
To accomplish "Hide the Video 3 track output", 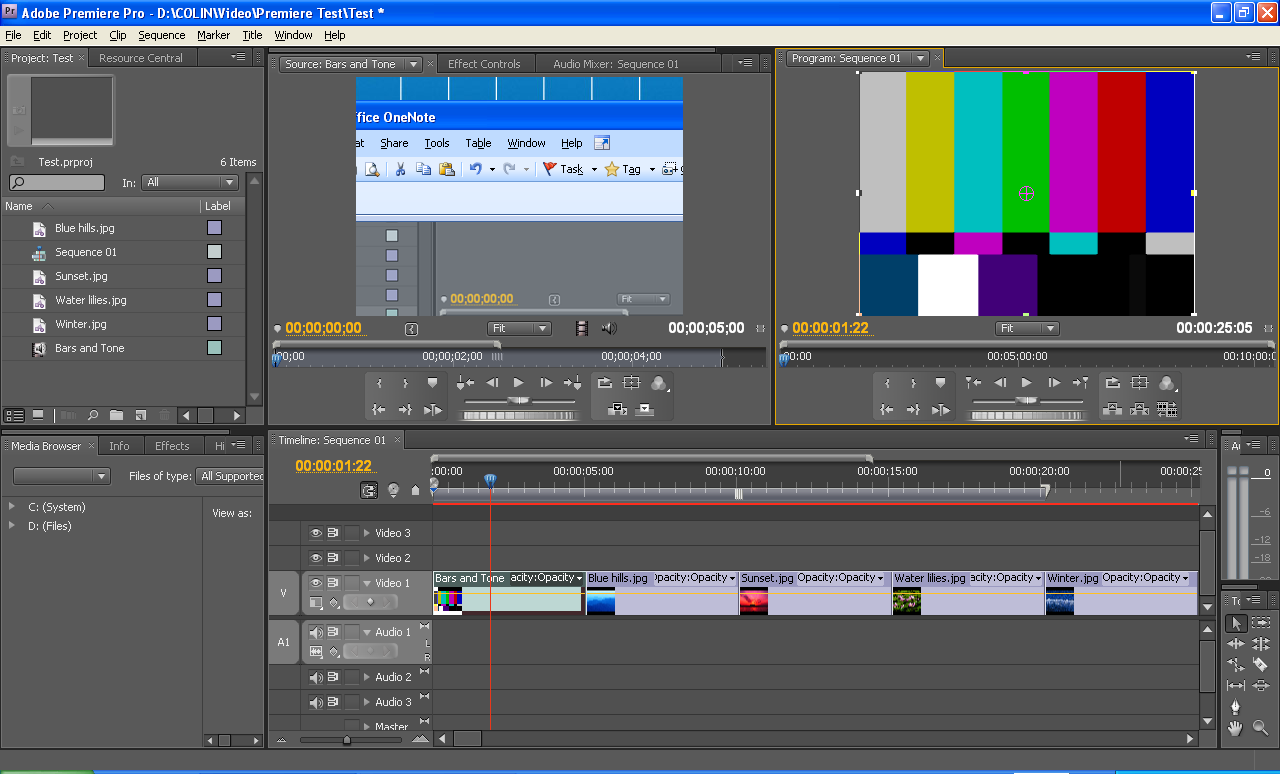I will 316,533.
